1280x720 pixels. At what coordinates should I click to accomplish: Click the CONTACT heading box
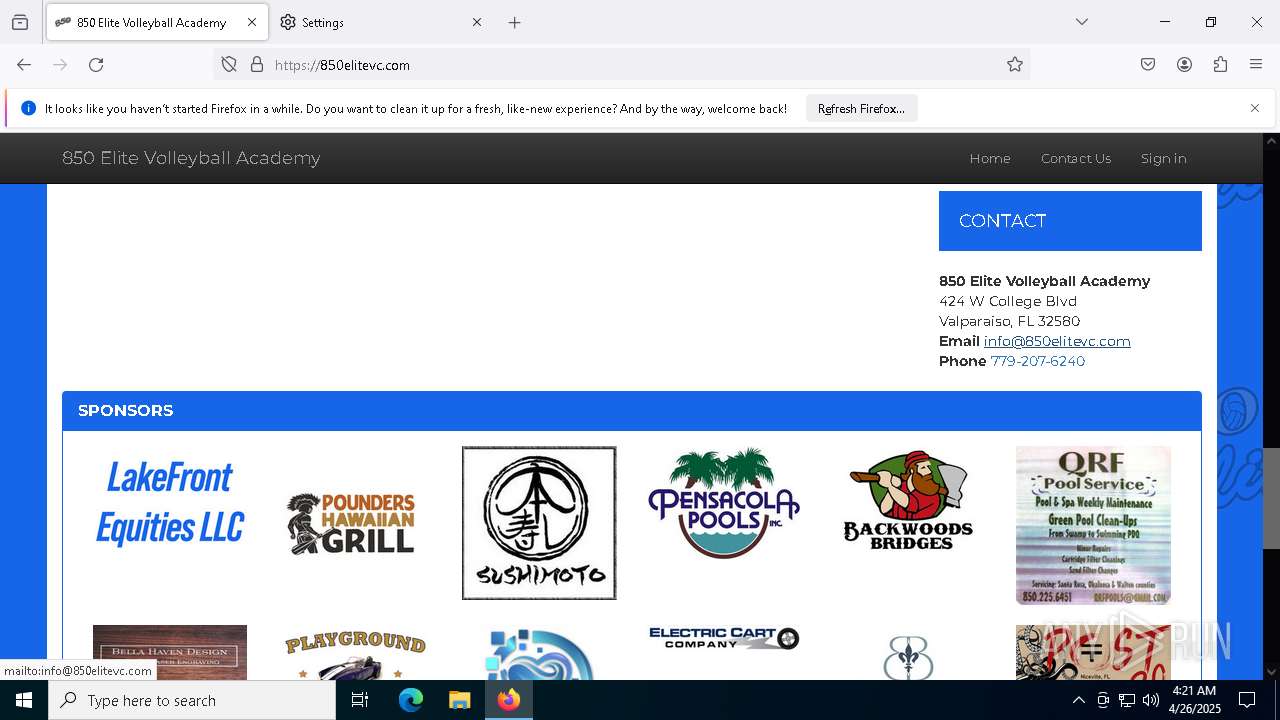(1070, 221)
